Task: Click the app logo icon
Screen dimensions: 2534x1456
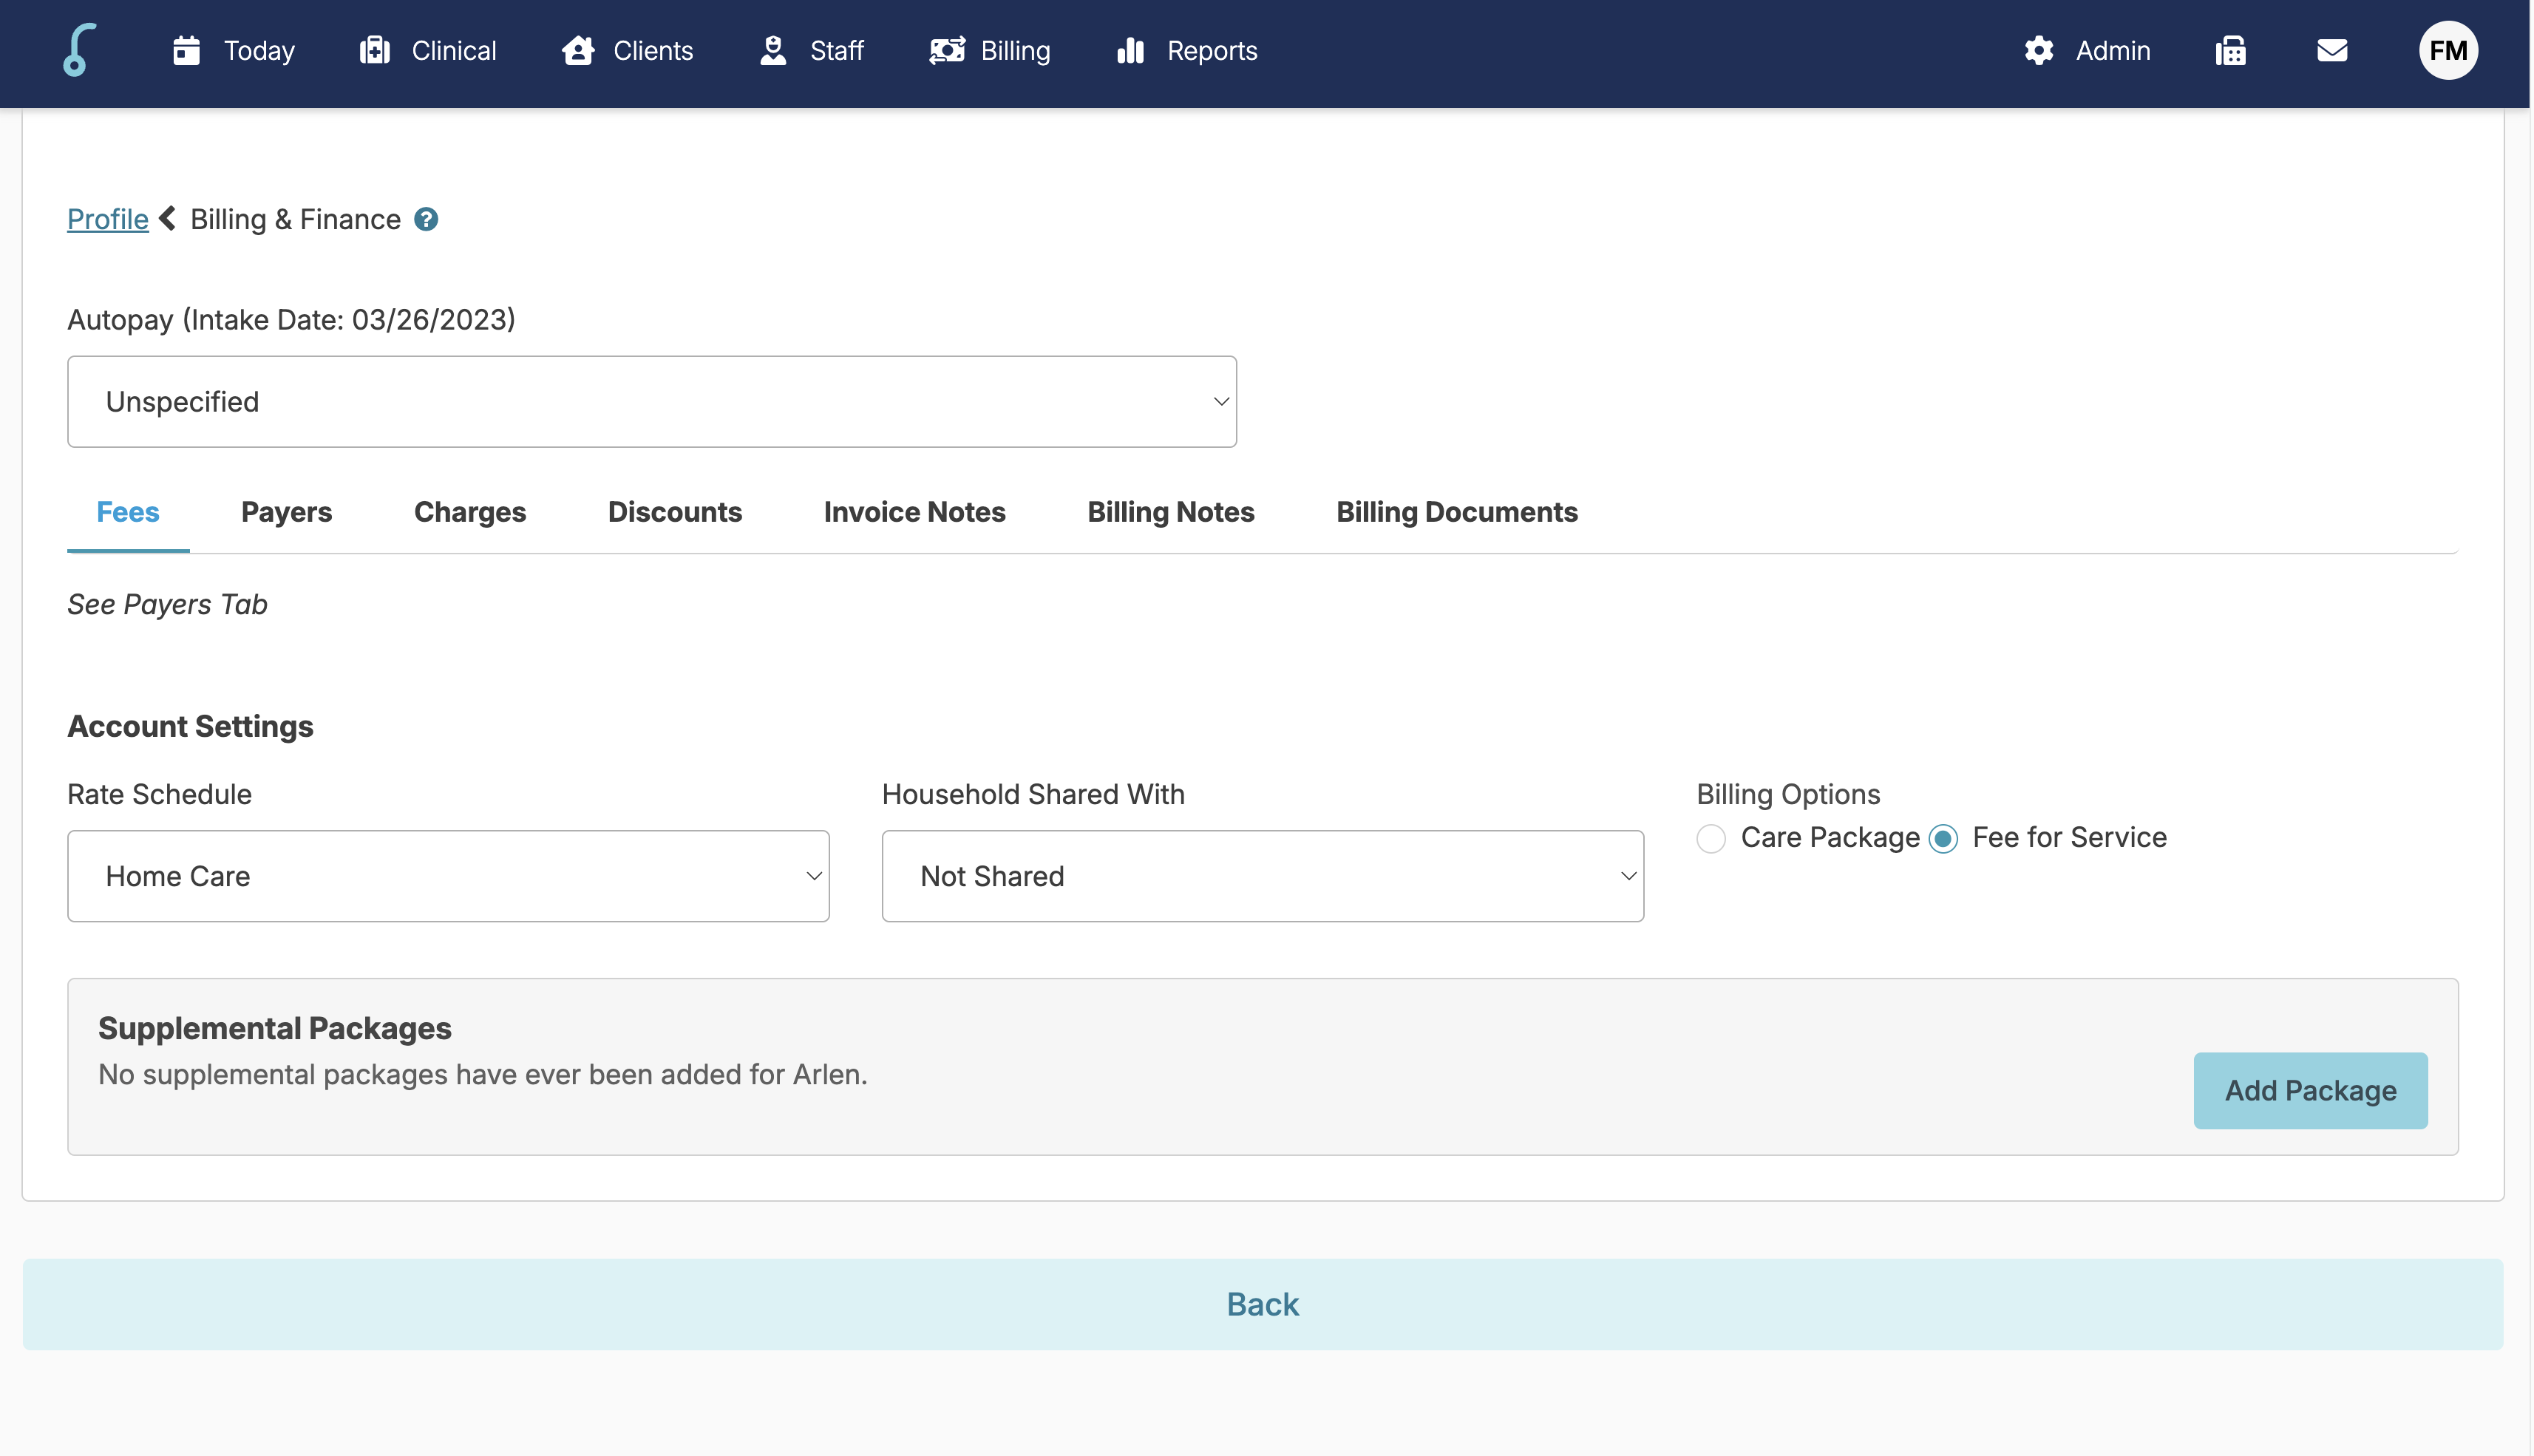Action: 79,50
